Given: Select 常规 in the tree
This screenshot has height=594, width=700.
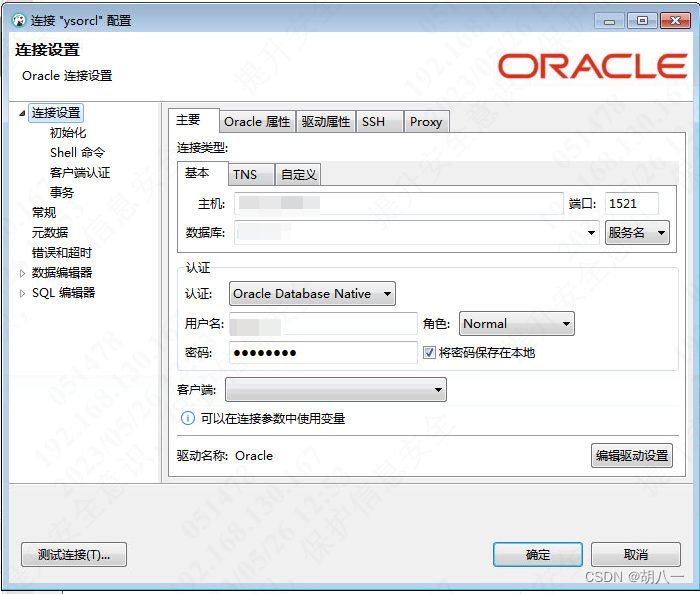Looking at the screenshot, I should pyautogui.click(x=44, y=212).
